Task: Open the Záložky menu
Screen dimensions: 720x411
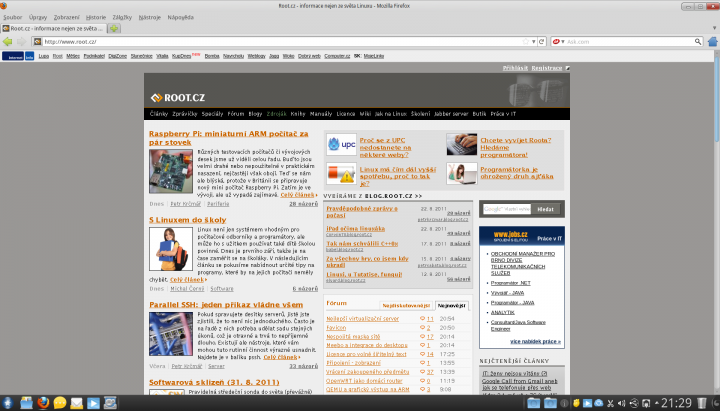Action: (122, 17)
